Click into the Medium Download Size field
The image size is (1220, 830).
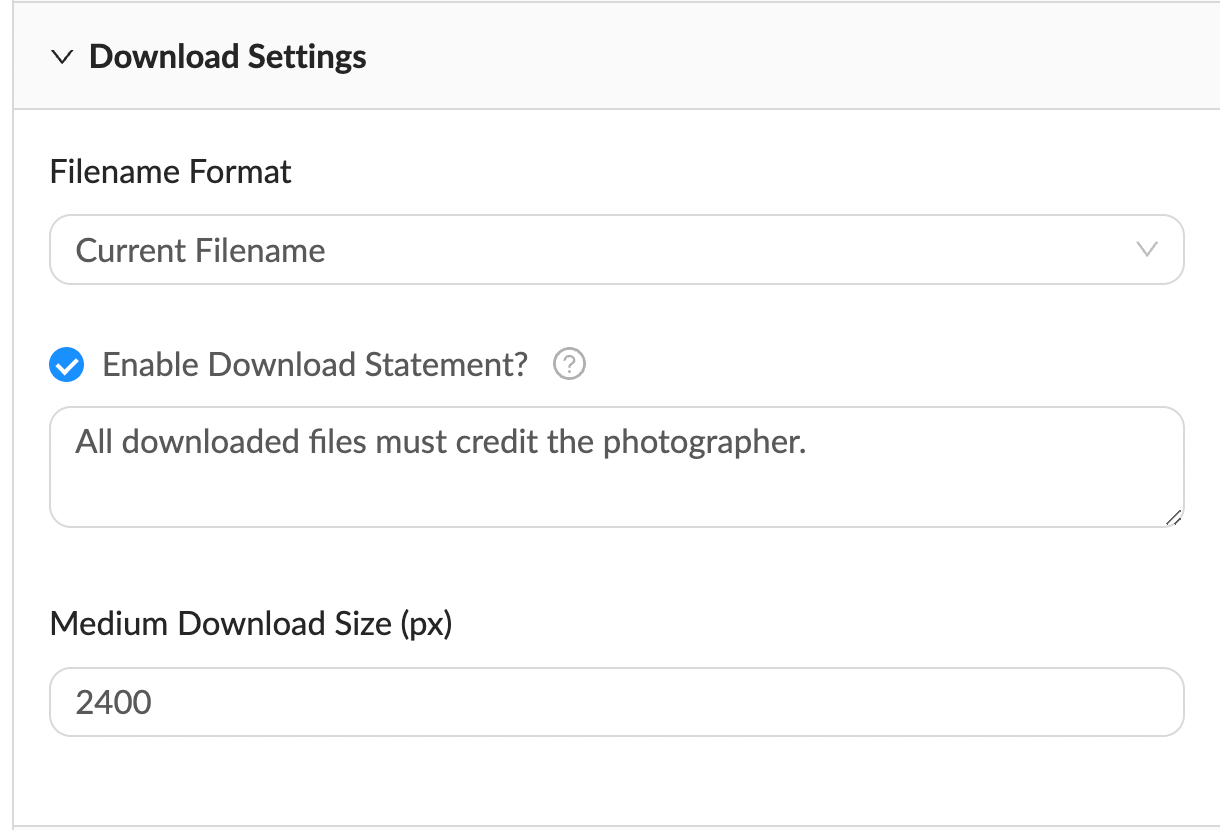[616, 702]
